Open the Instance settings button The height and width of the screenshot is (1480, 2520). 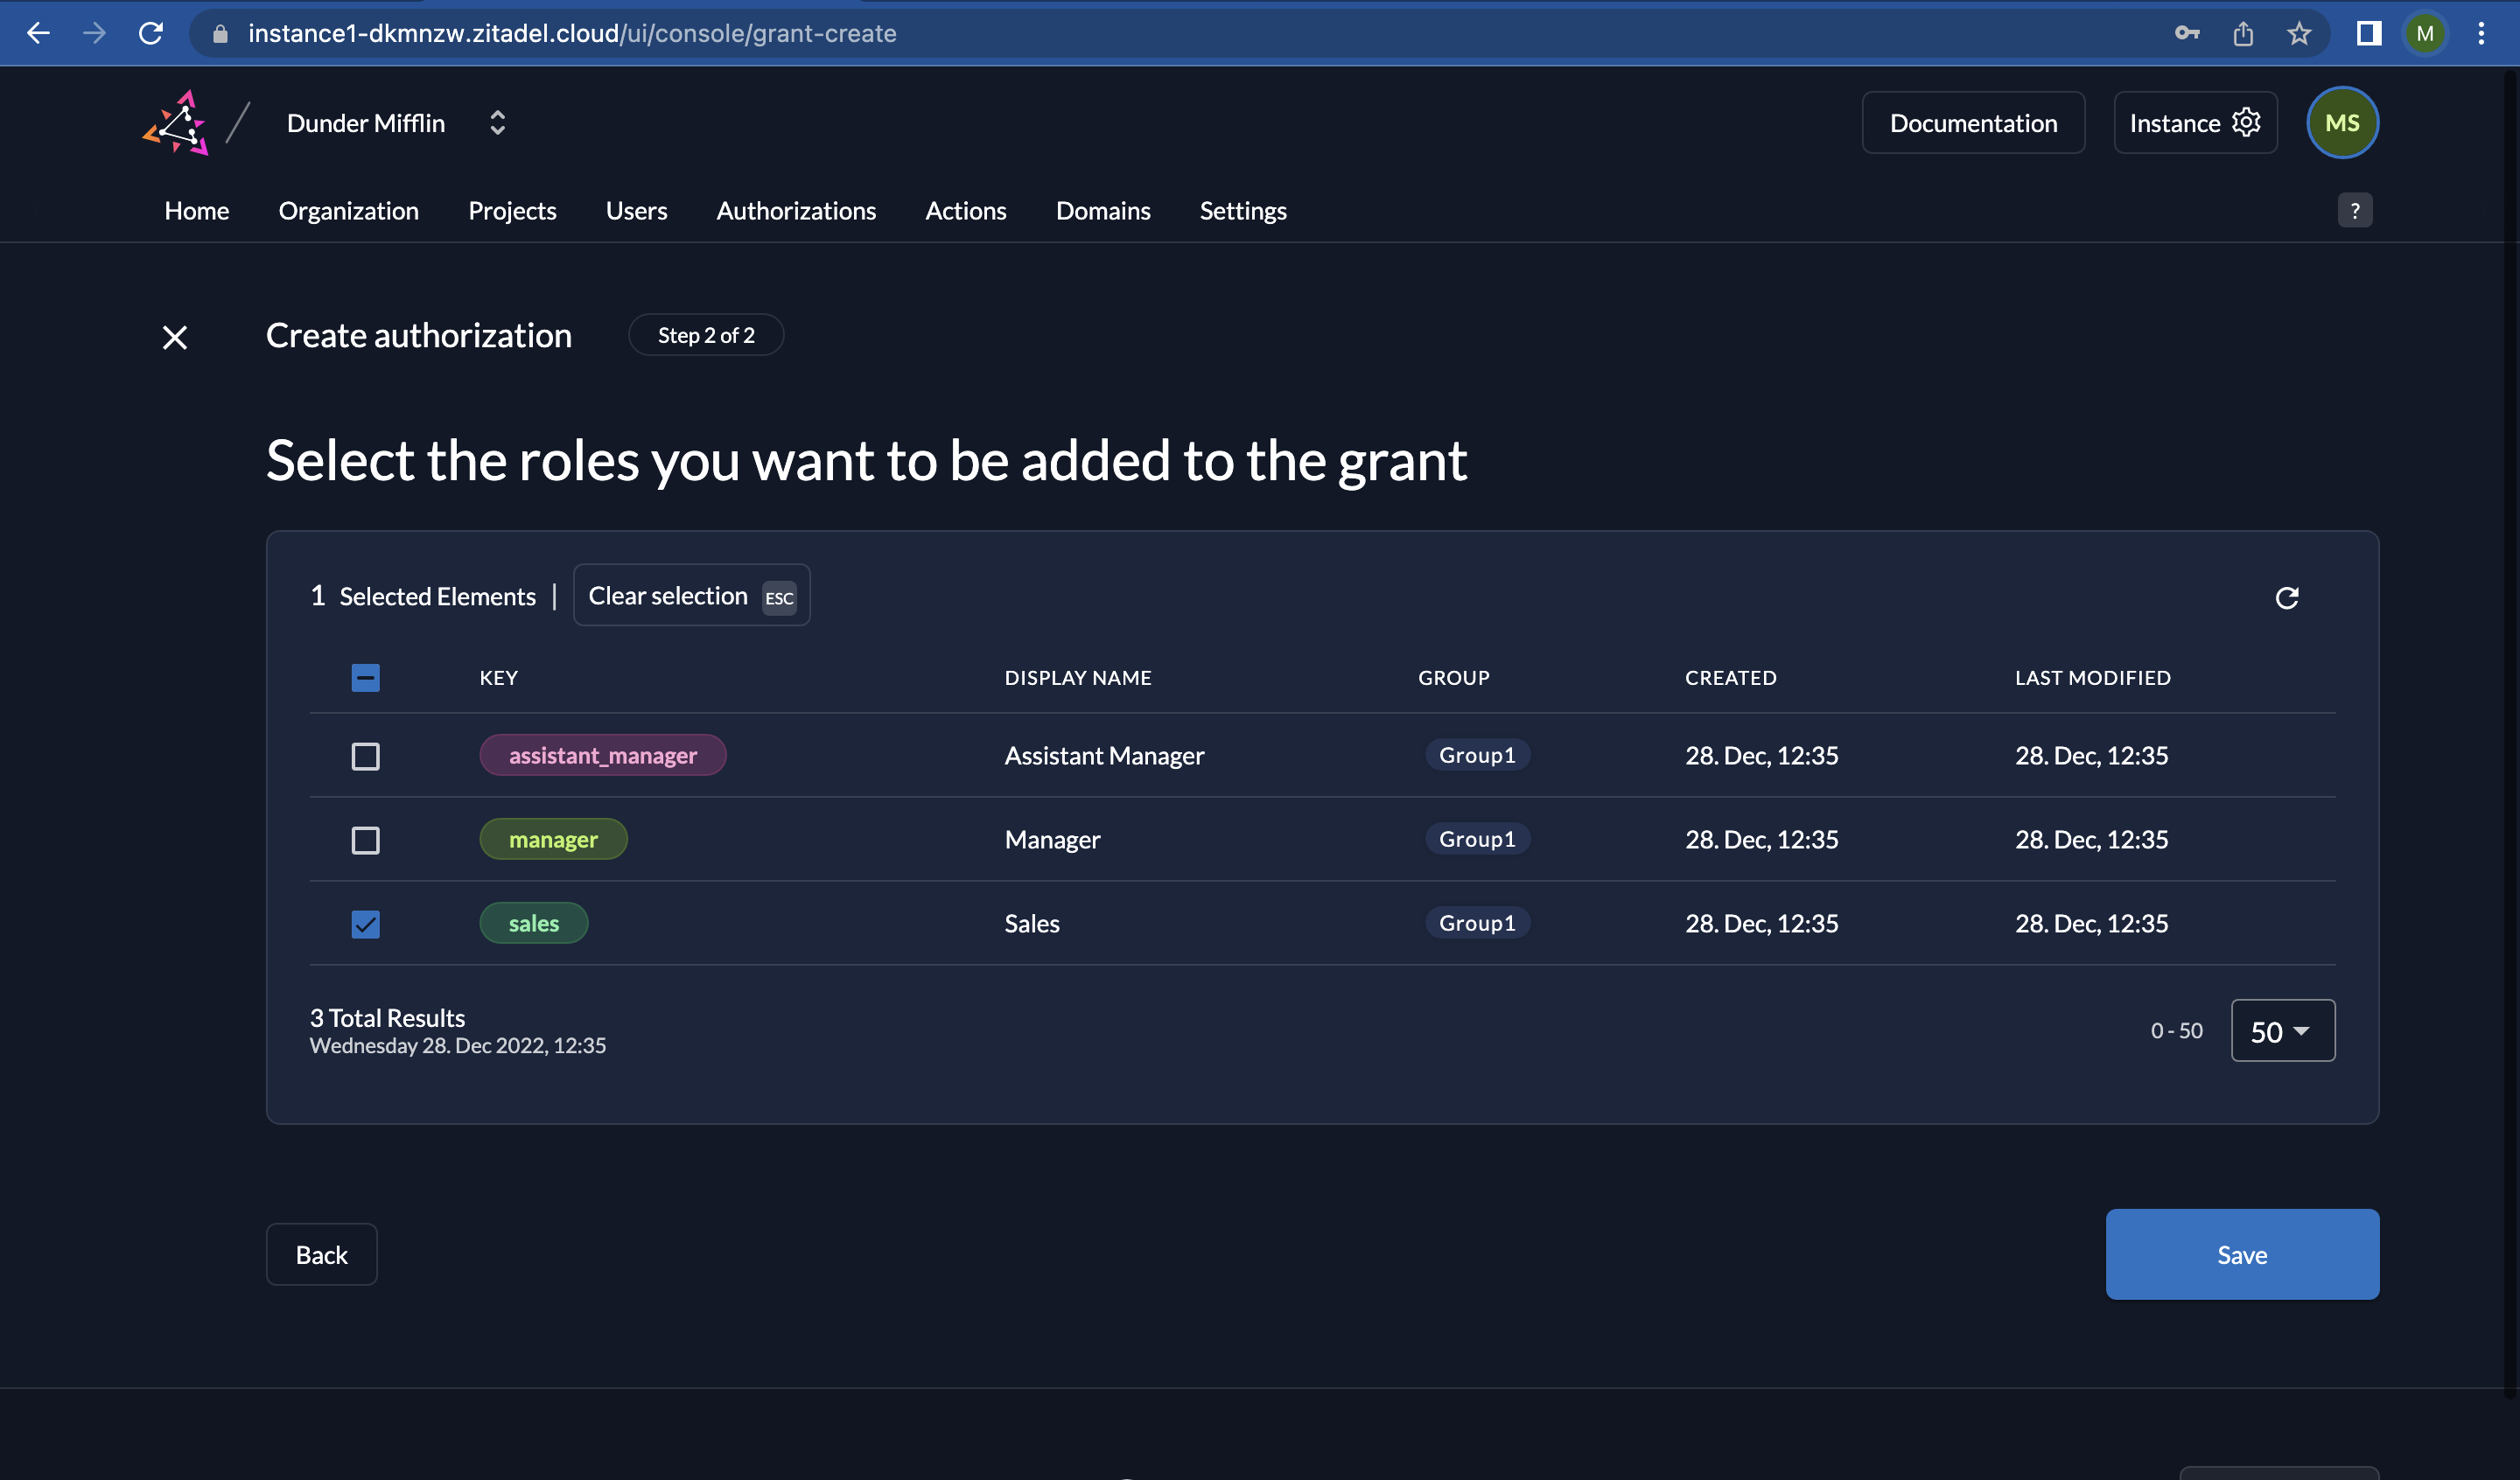pyautogui.click(x=2194, y=123)
